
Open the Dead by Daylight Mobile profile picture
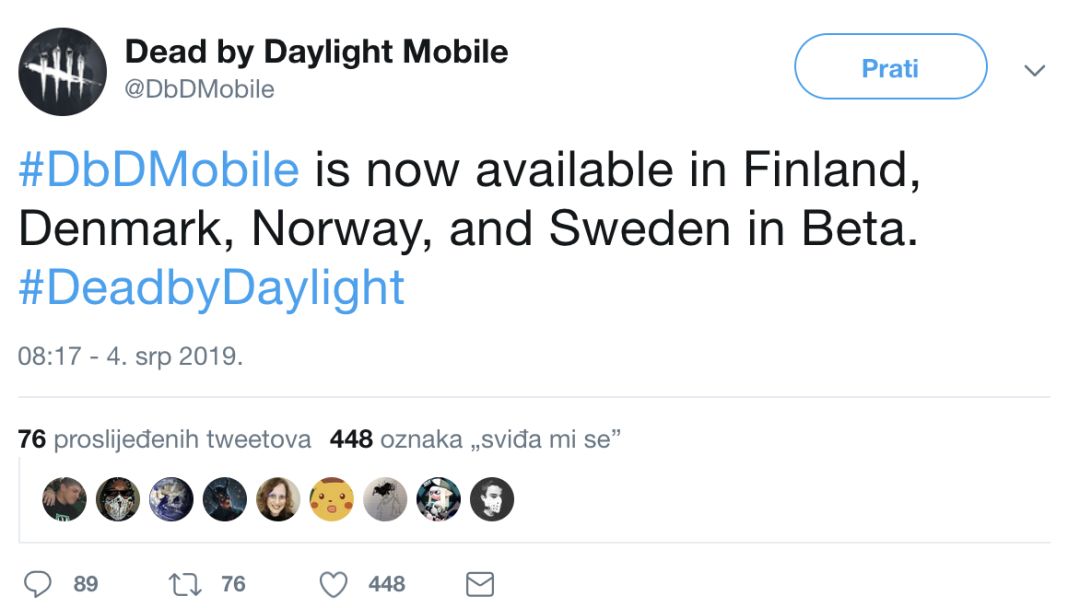62,71
